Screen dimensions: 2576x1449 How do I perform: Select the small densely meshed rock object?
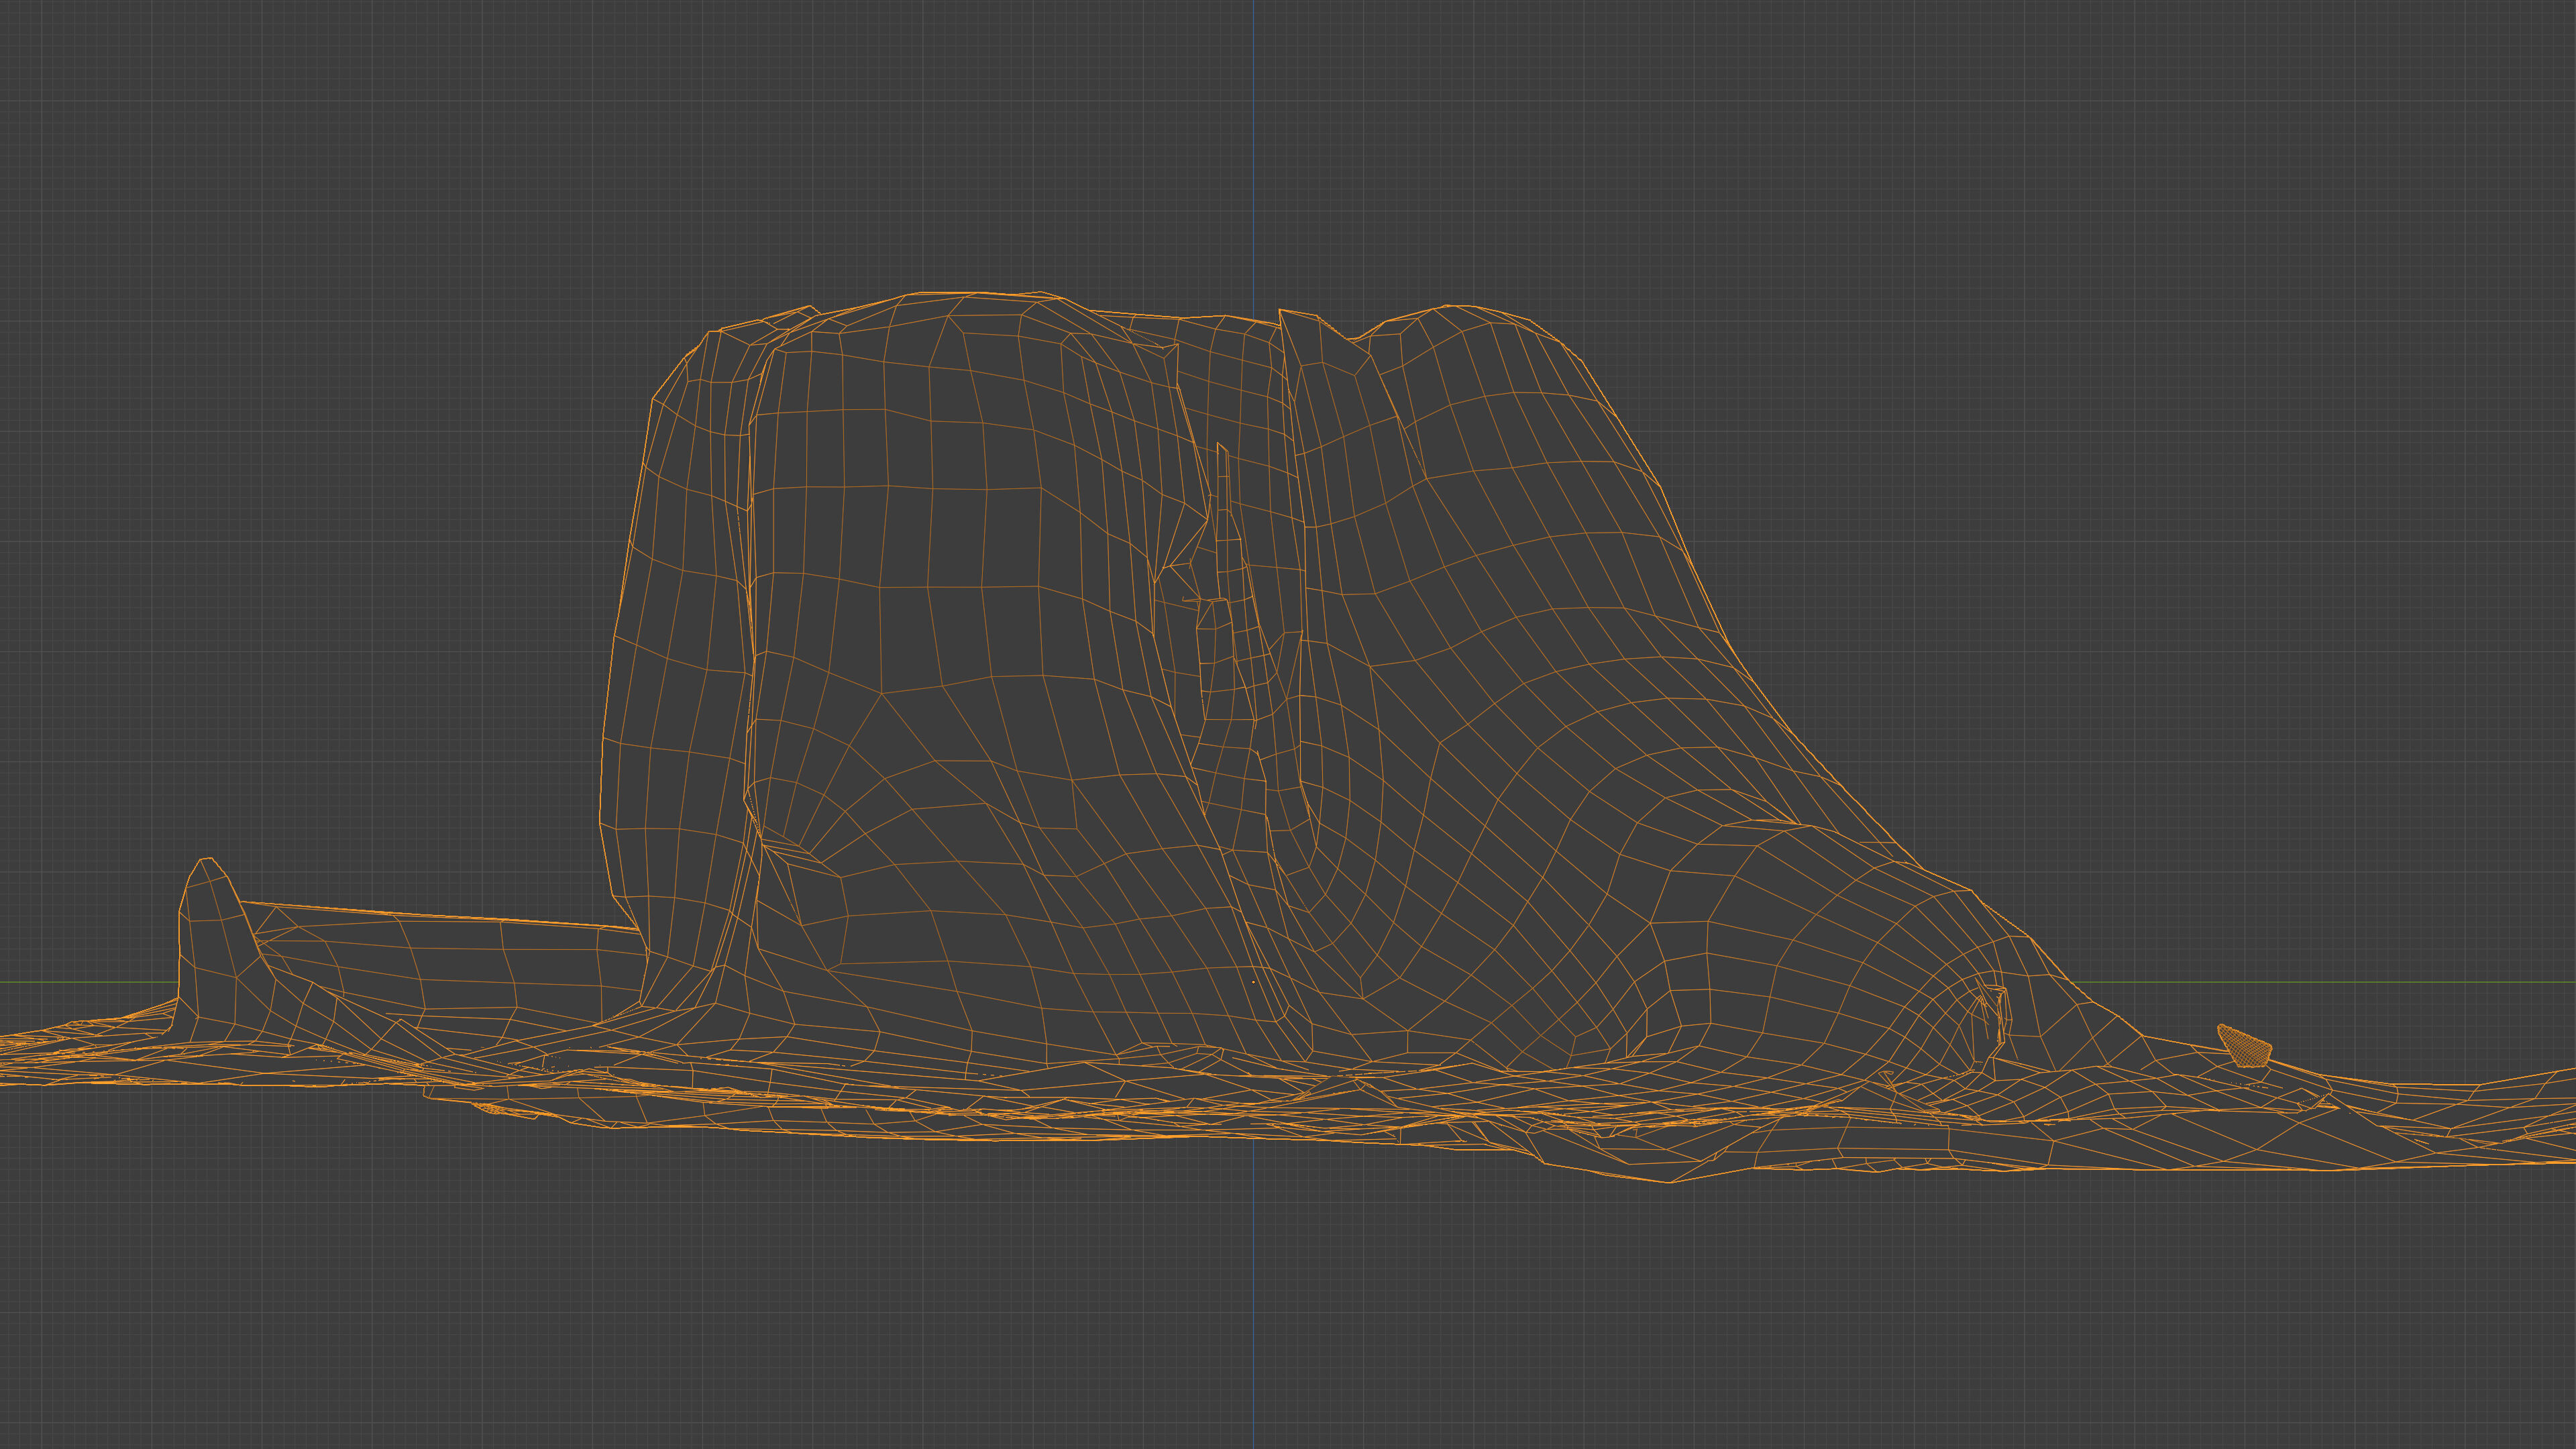coord(2245,1046)
